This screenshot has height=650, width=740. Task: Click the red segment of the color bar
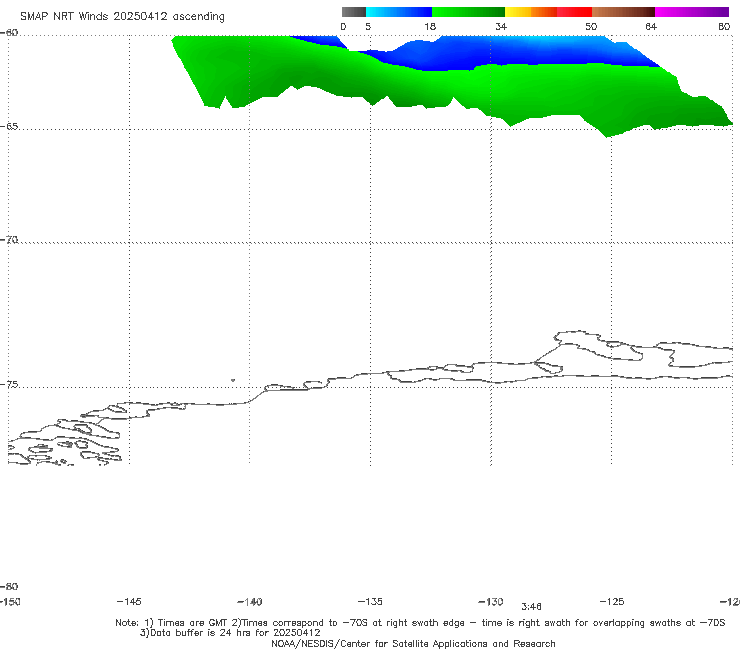pyautogui.click(x=574, y=12)
